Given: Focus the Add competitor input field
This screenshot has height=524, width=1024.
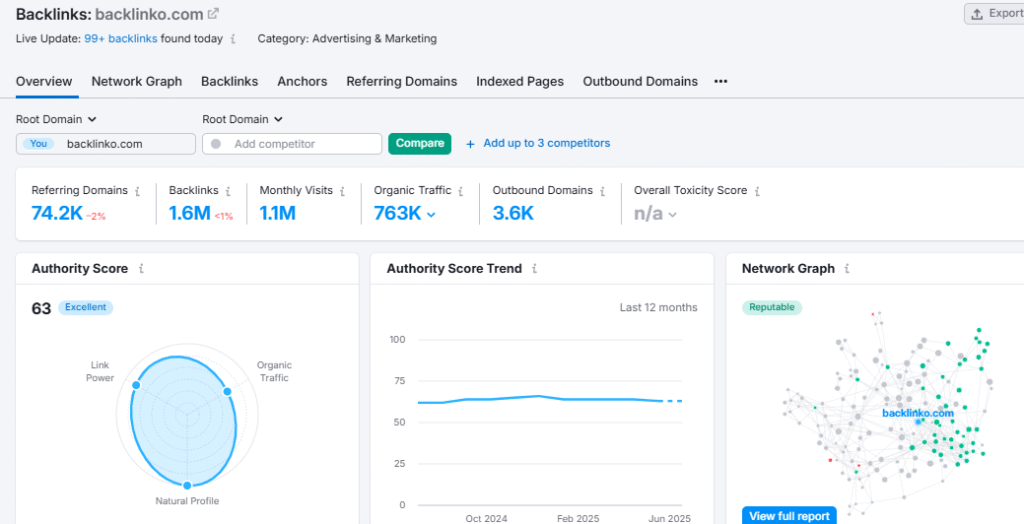Looking at the screenshot, I should [292, 144].
